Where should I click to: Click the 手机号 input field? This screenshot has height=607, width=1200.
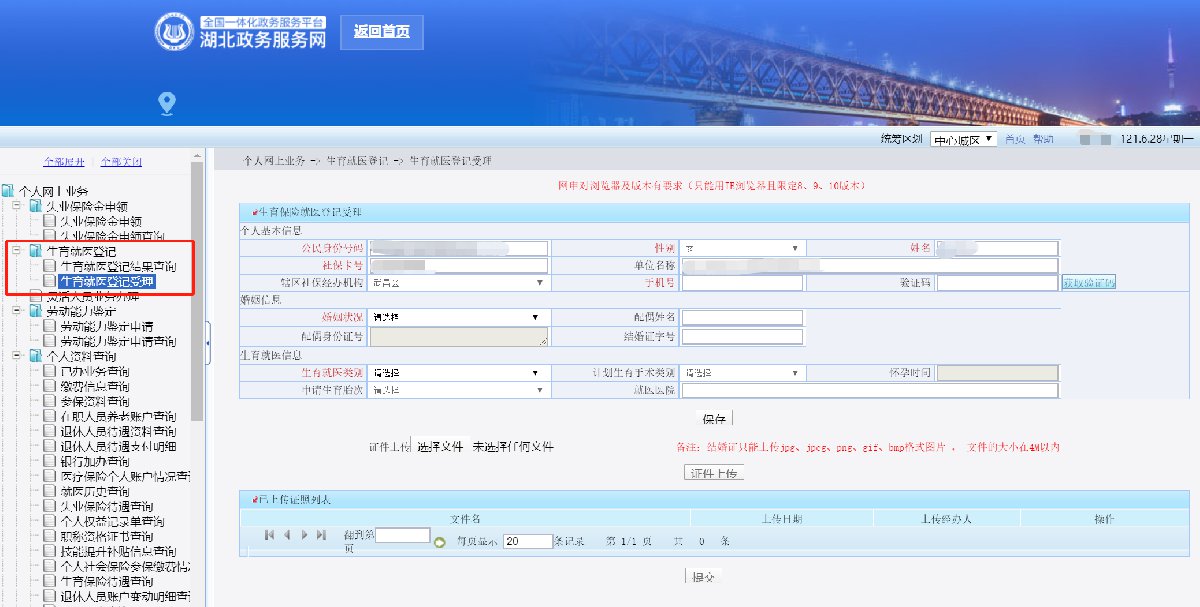click(x=742, y=283)
